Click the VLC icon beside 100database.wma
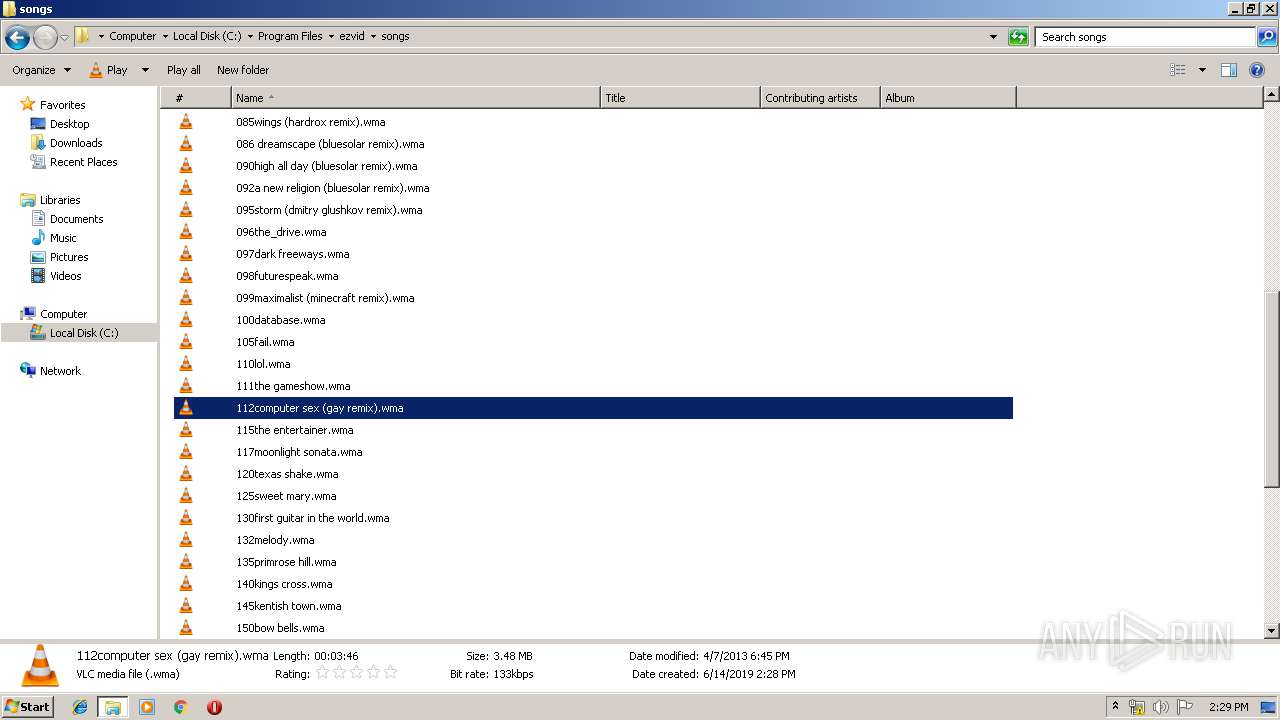Image resolution: width=1280 pixels, height=720 pixels. click(x=186, y=320)
